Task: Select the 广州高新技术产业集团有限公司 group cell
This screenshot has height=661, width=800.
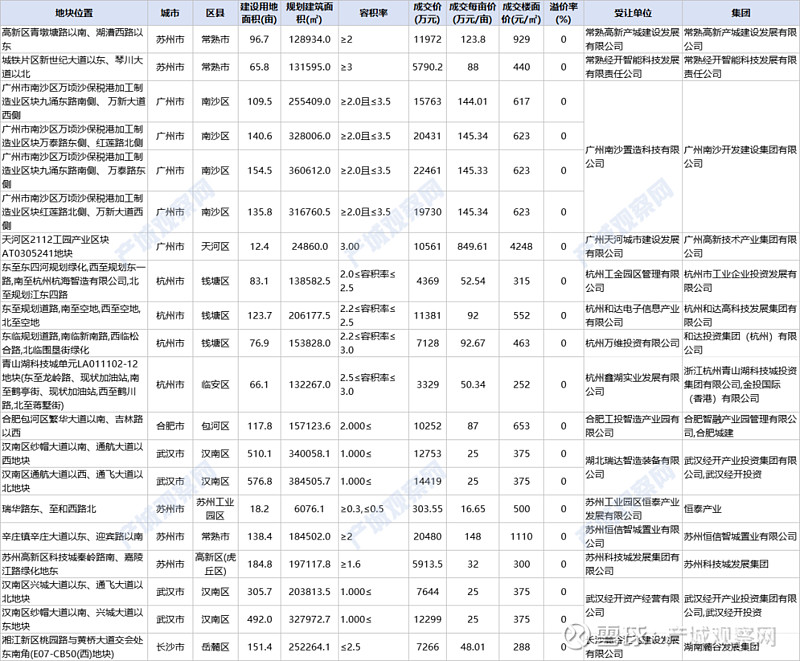Action: coord(741,246)
